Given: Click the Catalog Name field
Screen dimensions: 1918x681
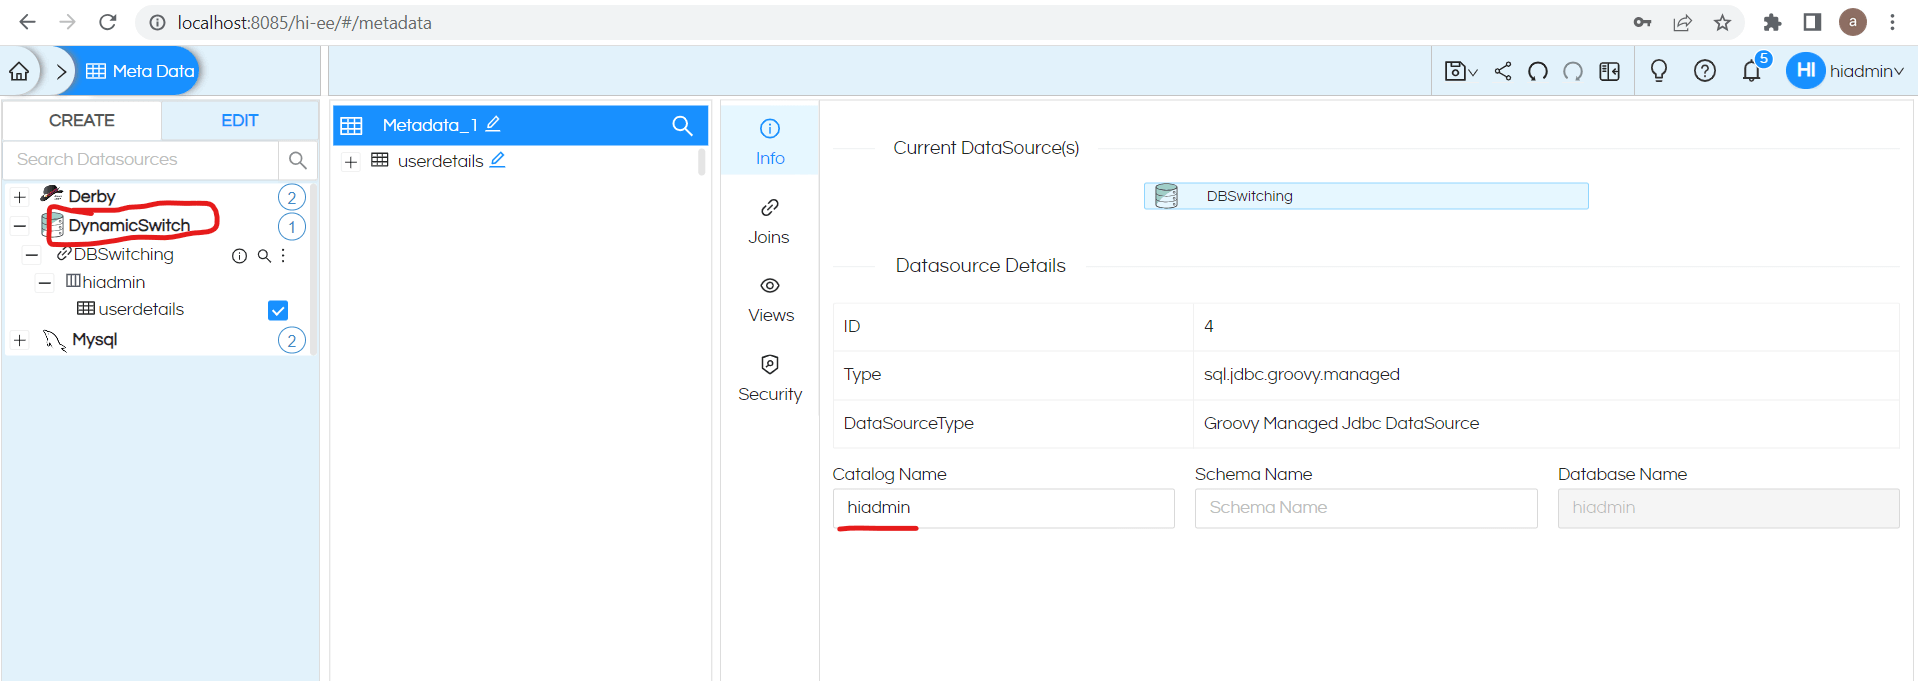Looking at the screenshot, I should point(1003,508).
